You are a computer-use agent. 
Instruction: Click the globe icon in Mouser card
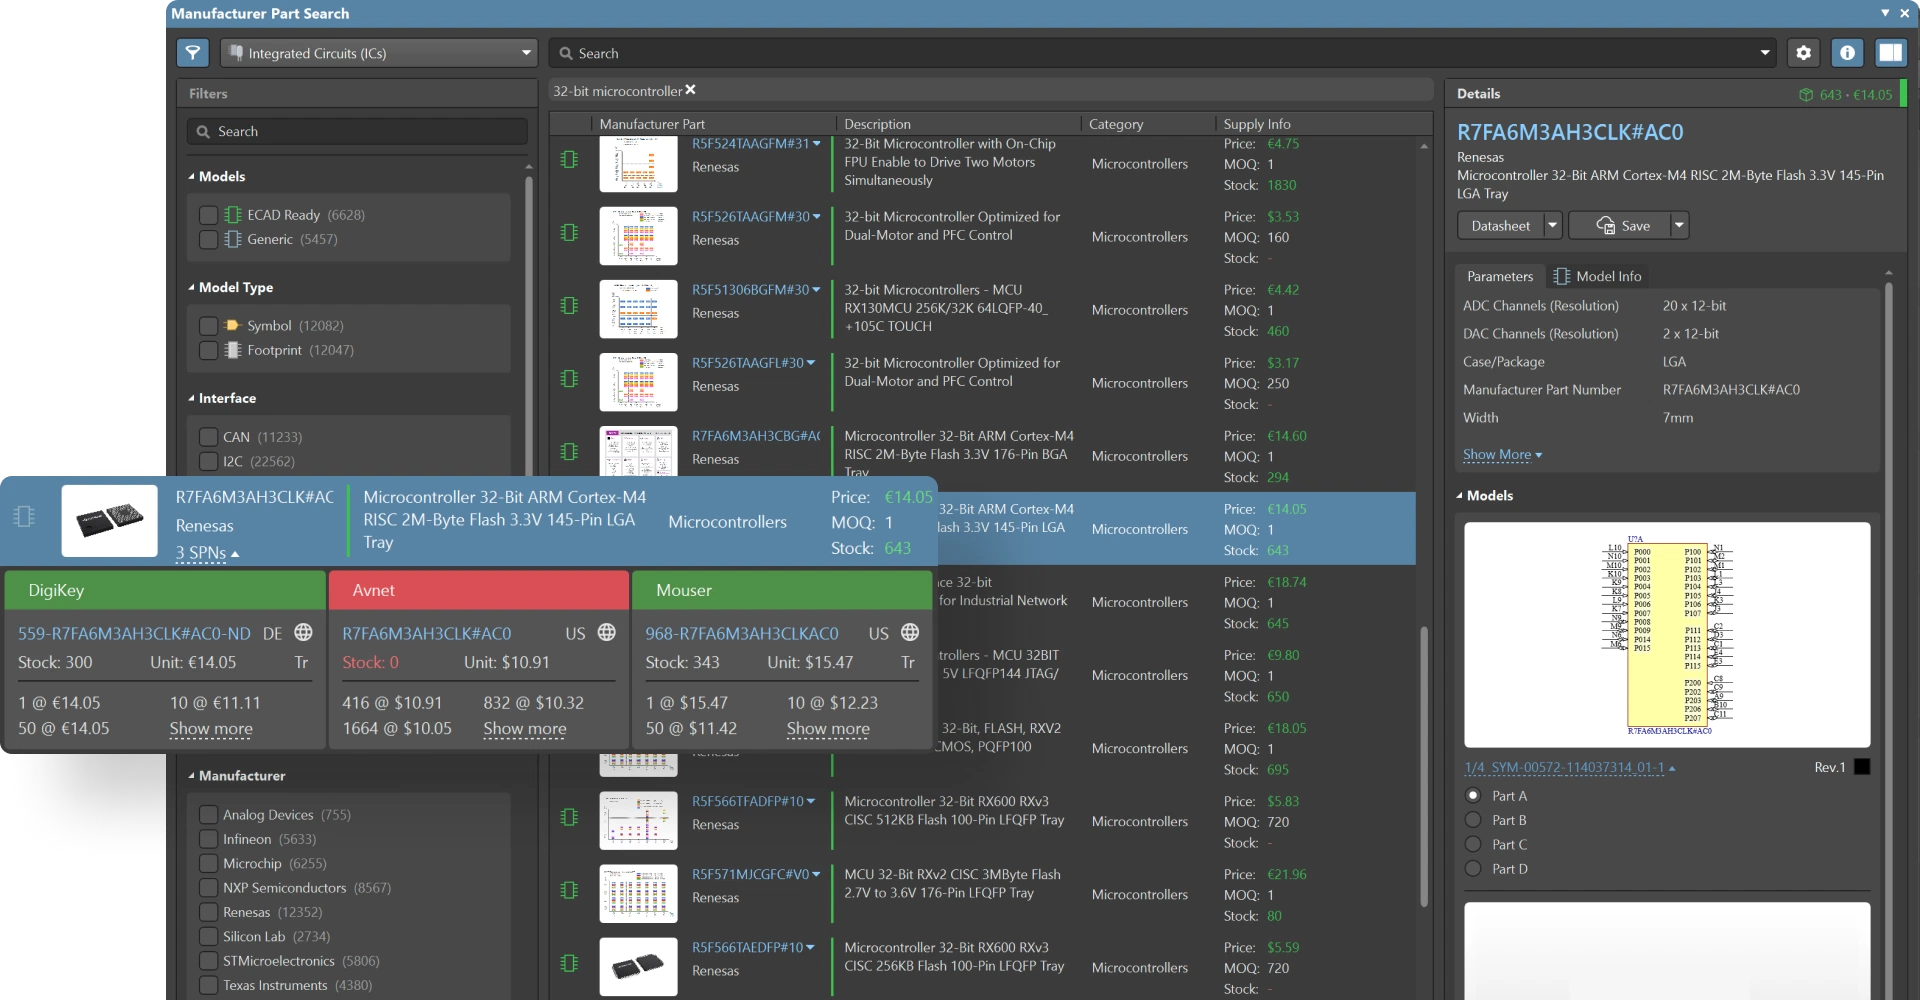coord(910,632)
